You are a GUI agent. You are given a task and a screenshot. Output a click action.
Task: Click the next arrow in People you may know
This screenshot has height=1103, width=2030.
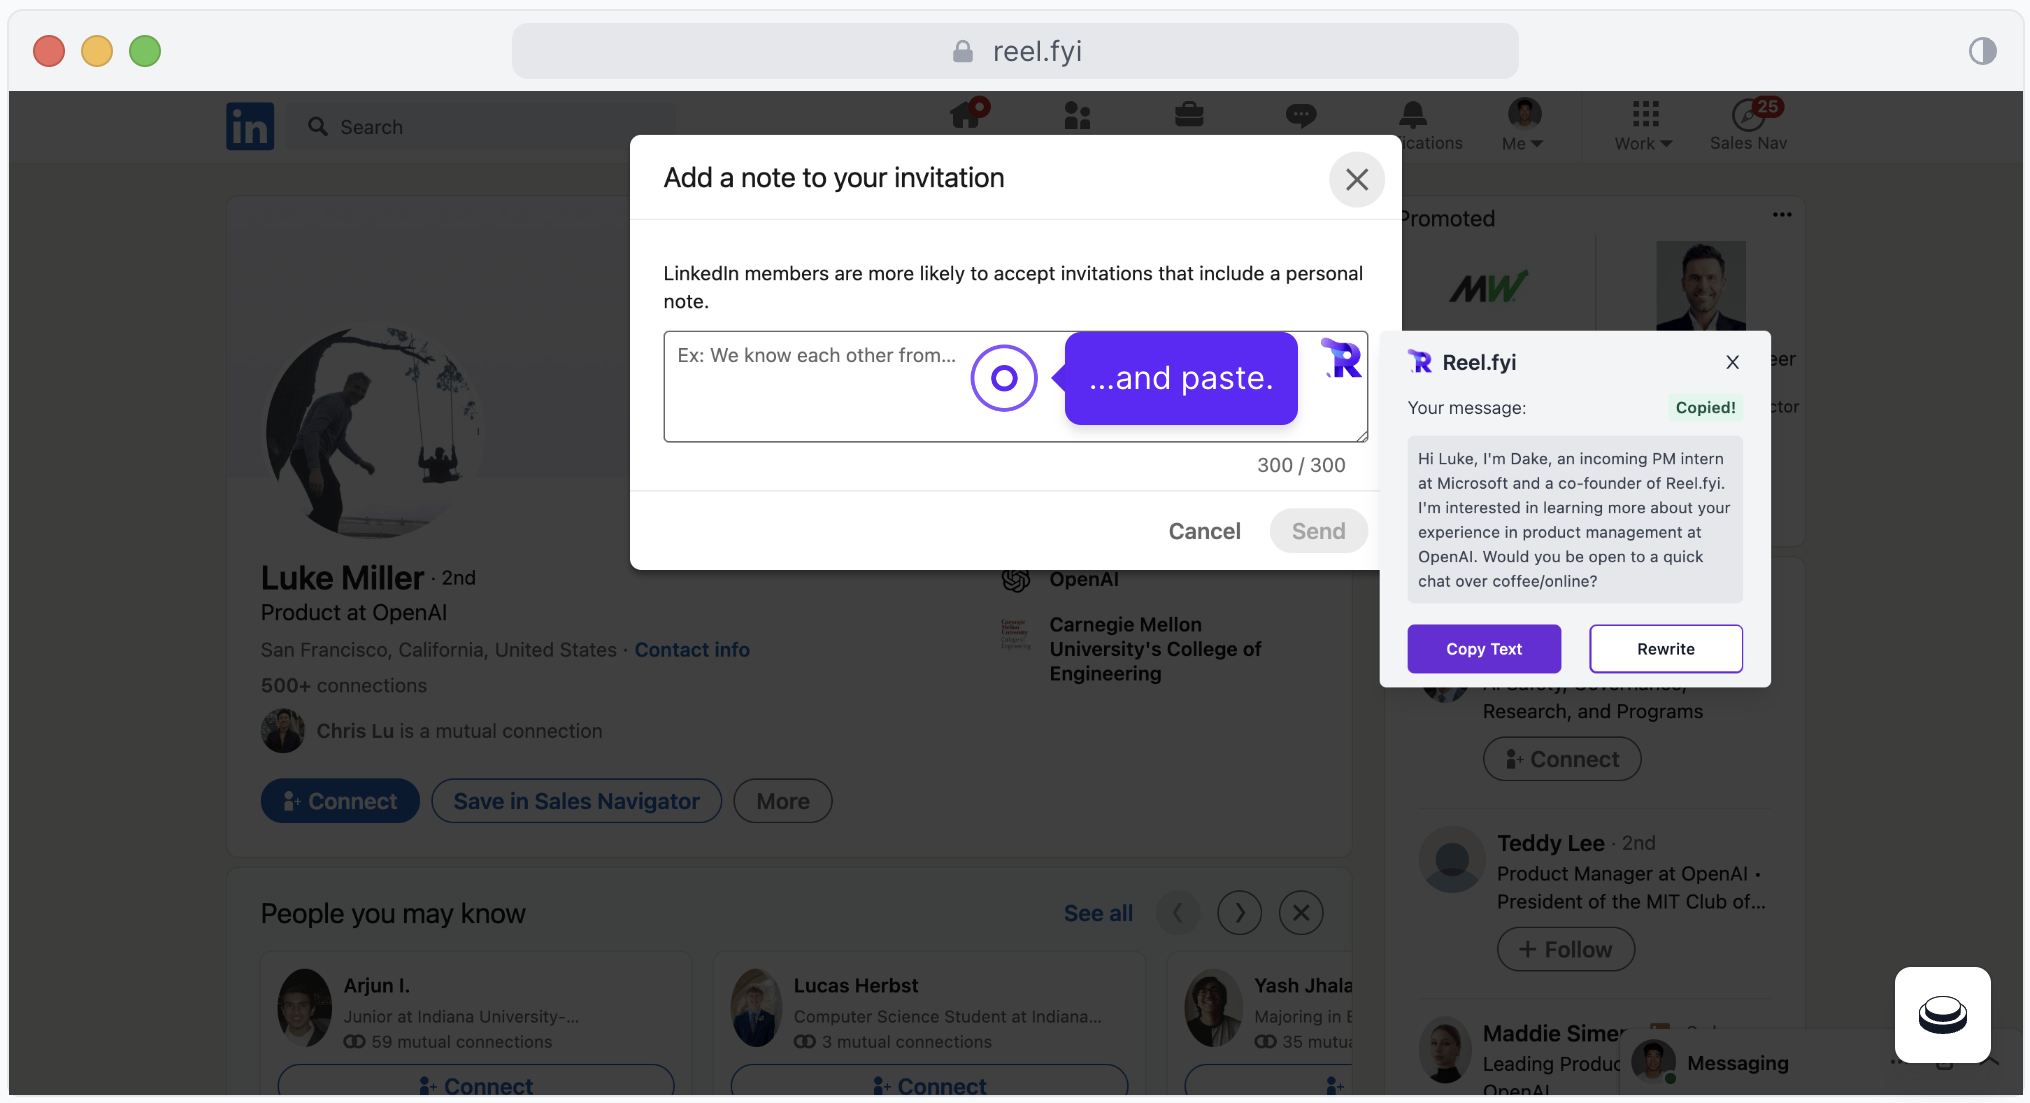[1239, 913]
